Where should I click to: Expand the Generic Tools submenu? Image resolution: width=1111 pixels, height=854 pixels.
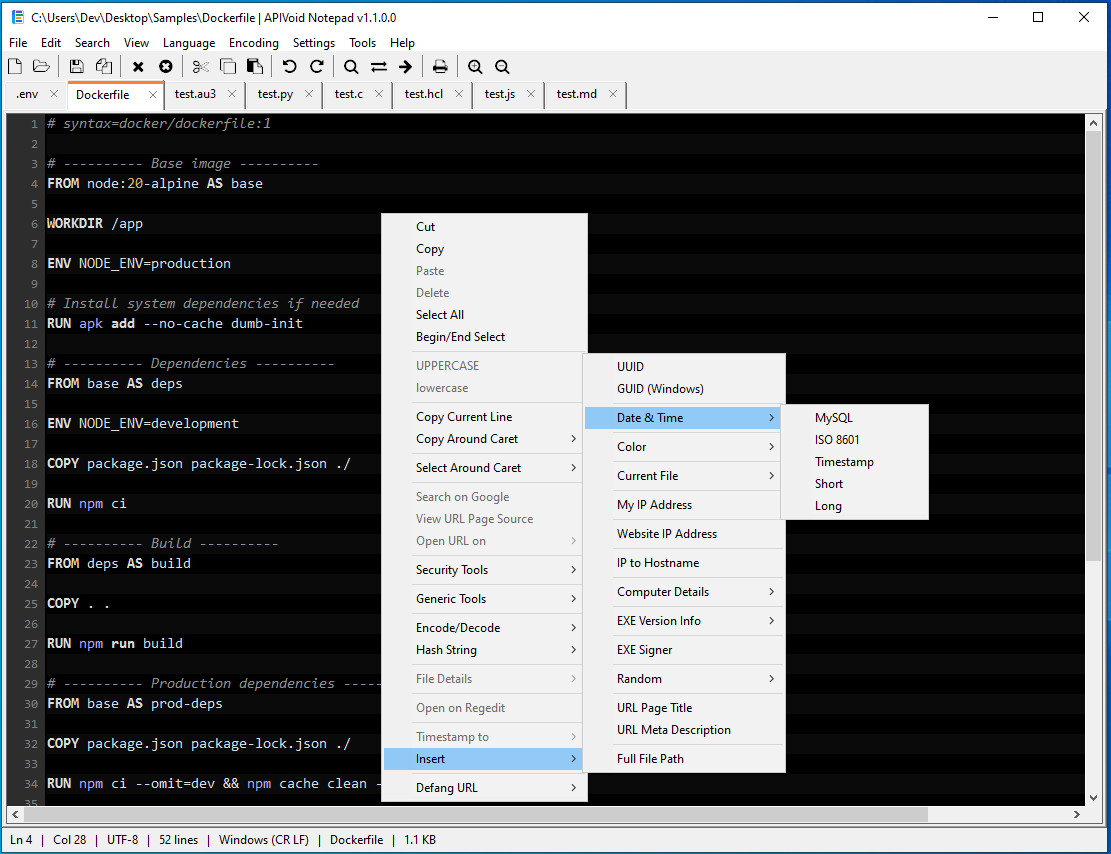tap(485, 599)
